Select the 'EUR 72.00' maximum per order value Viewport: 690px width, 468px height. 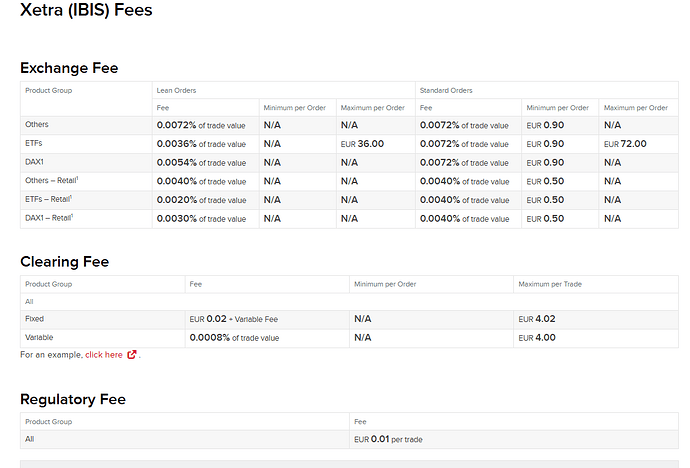coord(625,144)
